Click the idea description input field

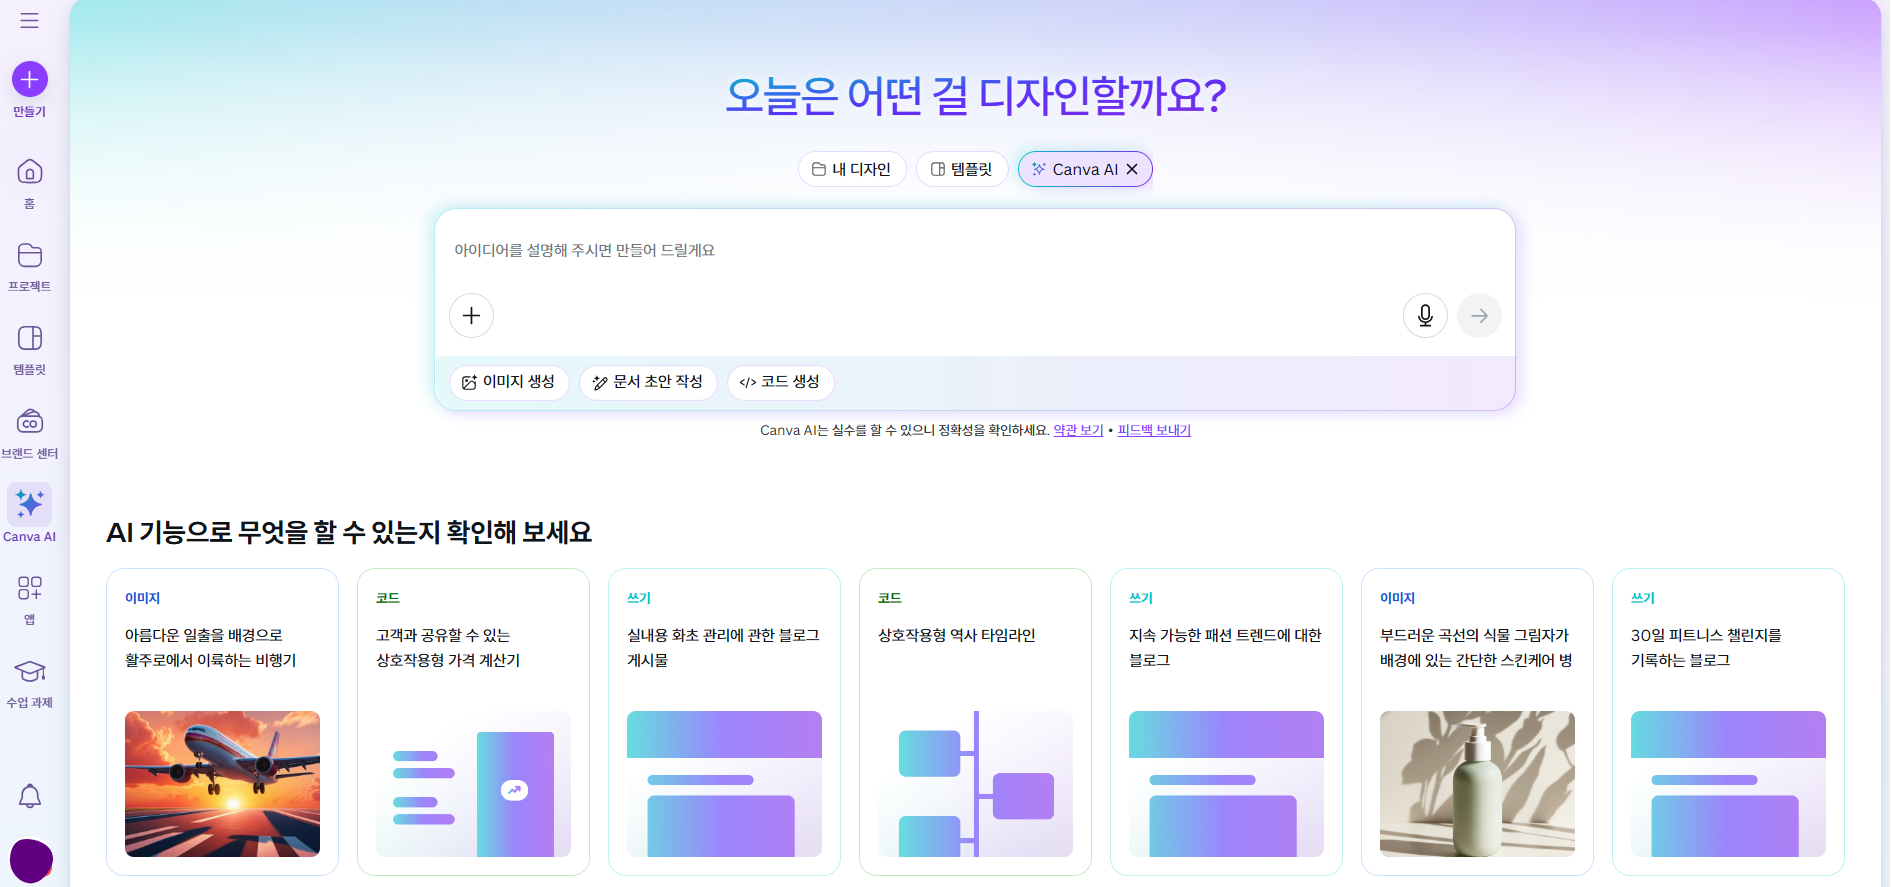[975, 250]
